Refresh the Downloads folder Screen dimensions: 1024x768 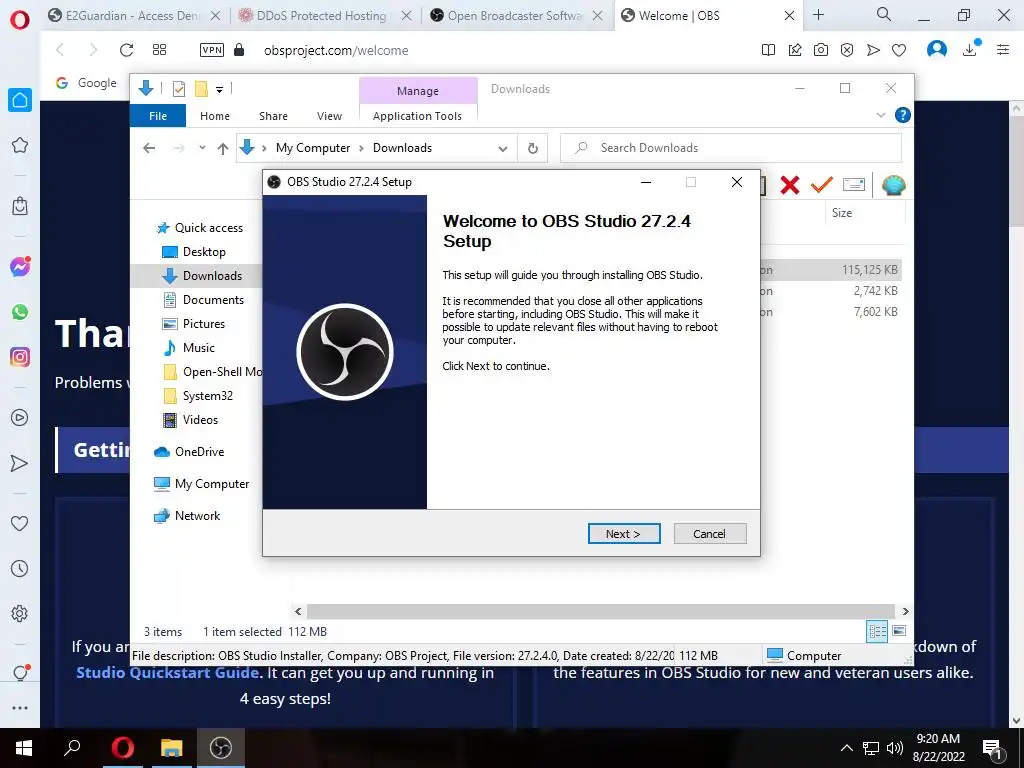pos(533,148)
